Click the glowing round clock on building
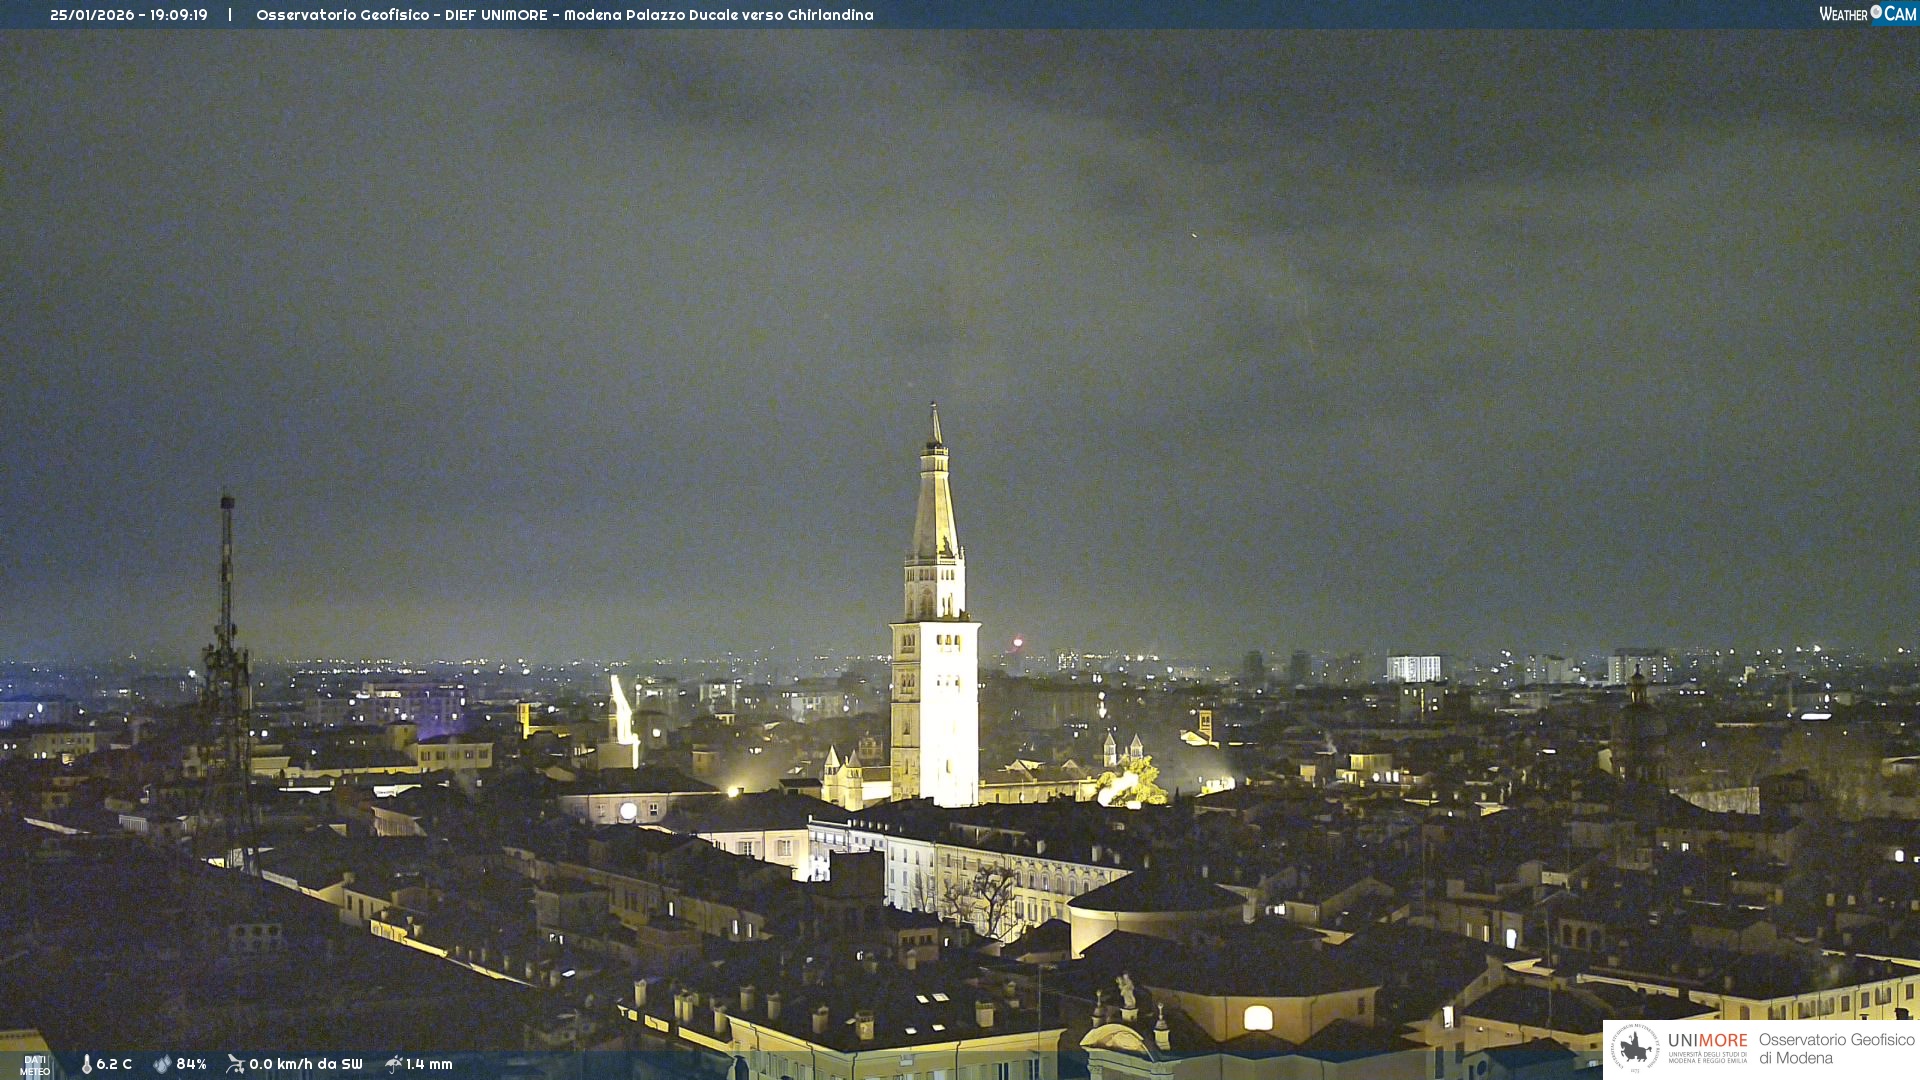Image resolution: width=1920 pixels, height=1080 pixels. [628, 811]
